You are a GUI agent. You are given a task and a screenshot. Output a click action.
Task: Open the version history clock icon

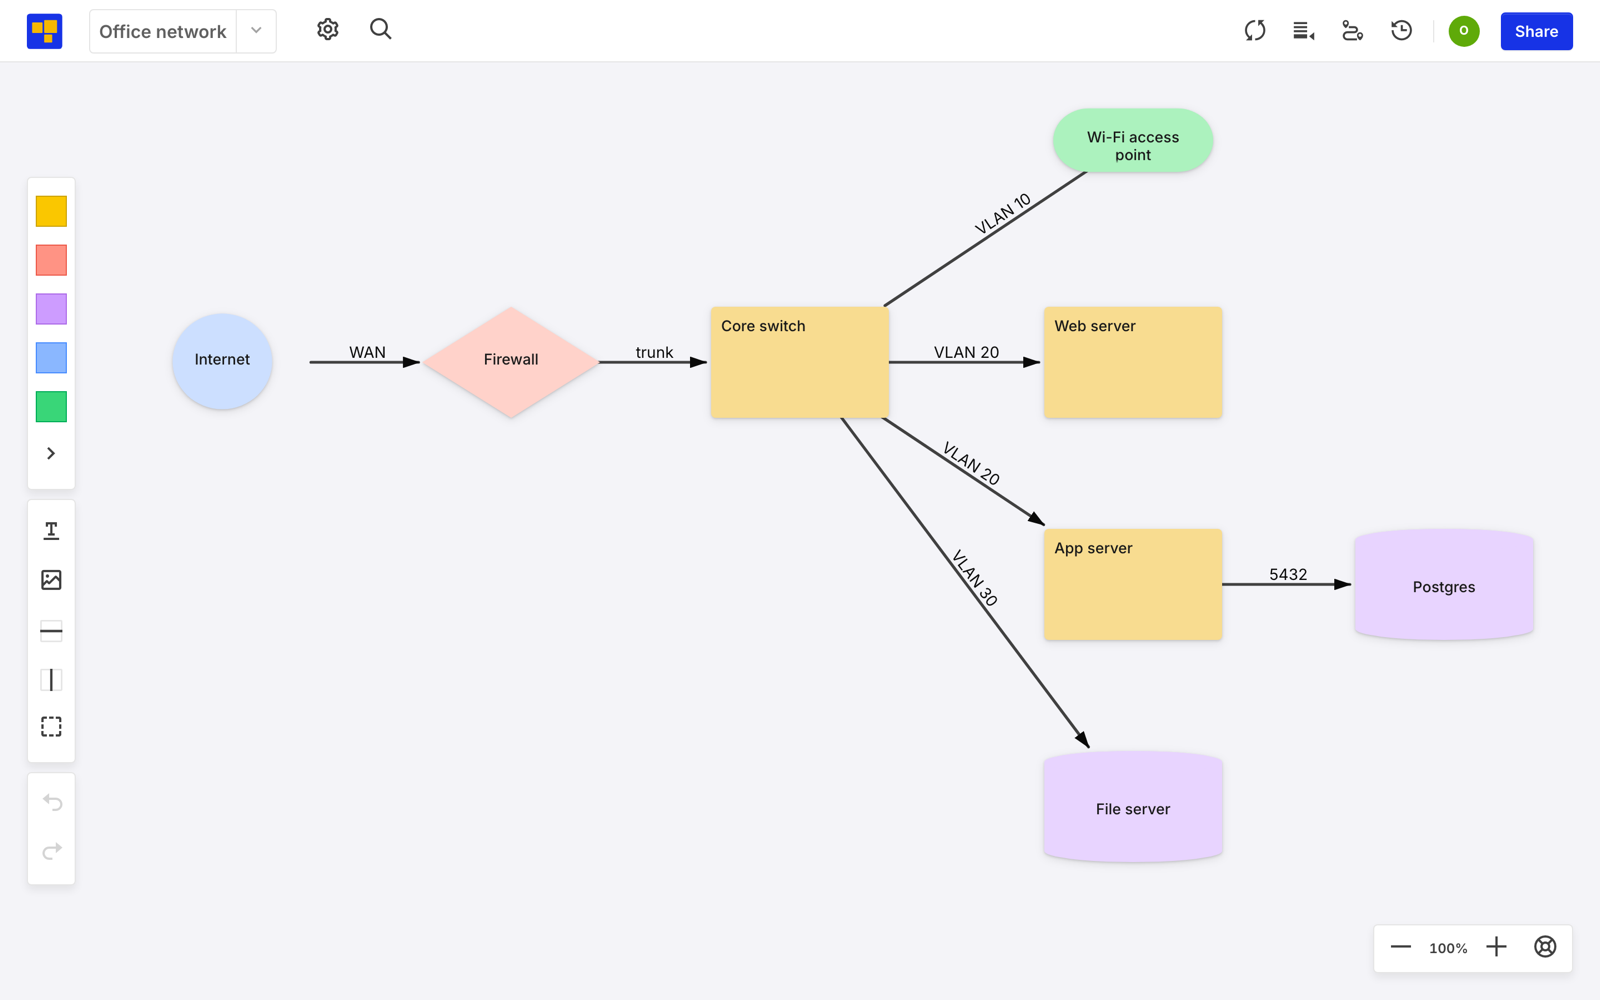(x=1402, y=31)
